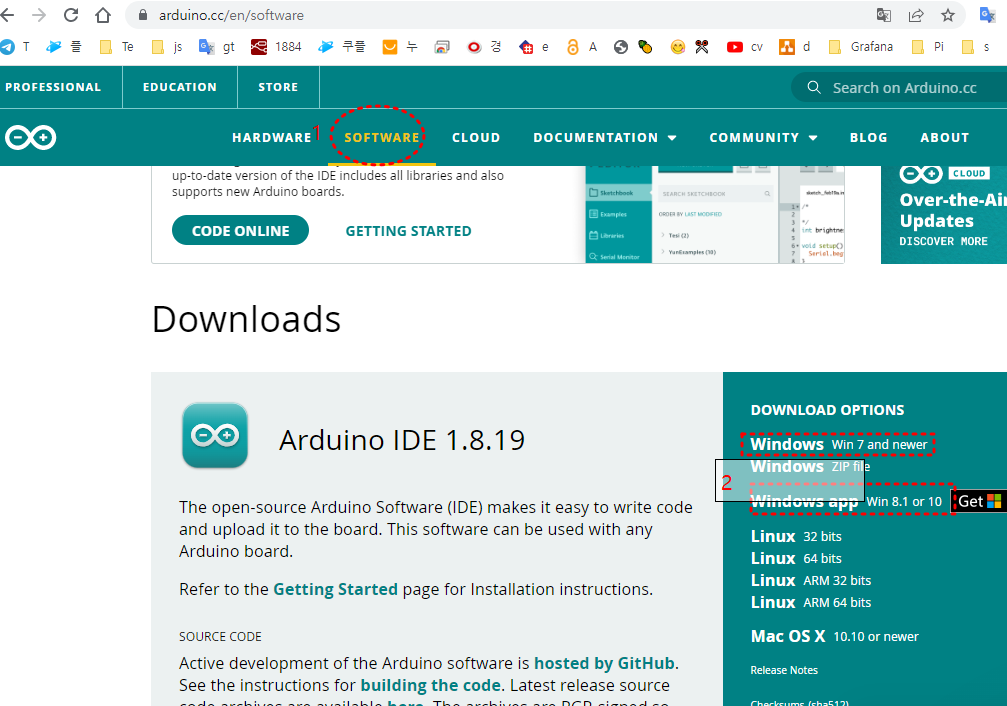Open the 'Te' bookmark folder
Image resolution: width=1007 pixels, height=706 pixels.
coord(116,46)
